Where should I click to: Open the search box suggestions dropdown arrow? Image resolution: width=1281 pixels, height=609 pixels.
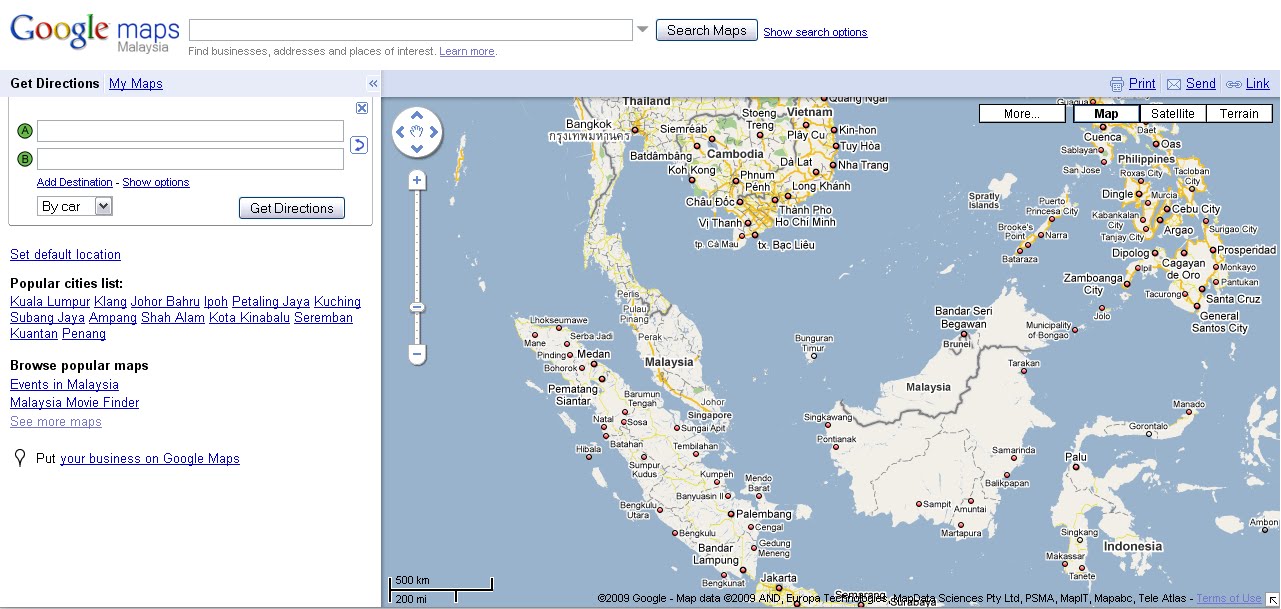(x=642, y=30)
